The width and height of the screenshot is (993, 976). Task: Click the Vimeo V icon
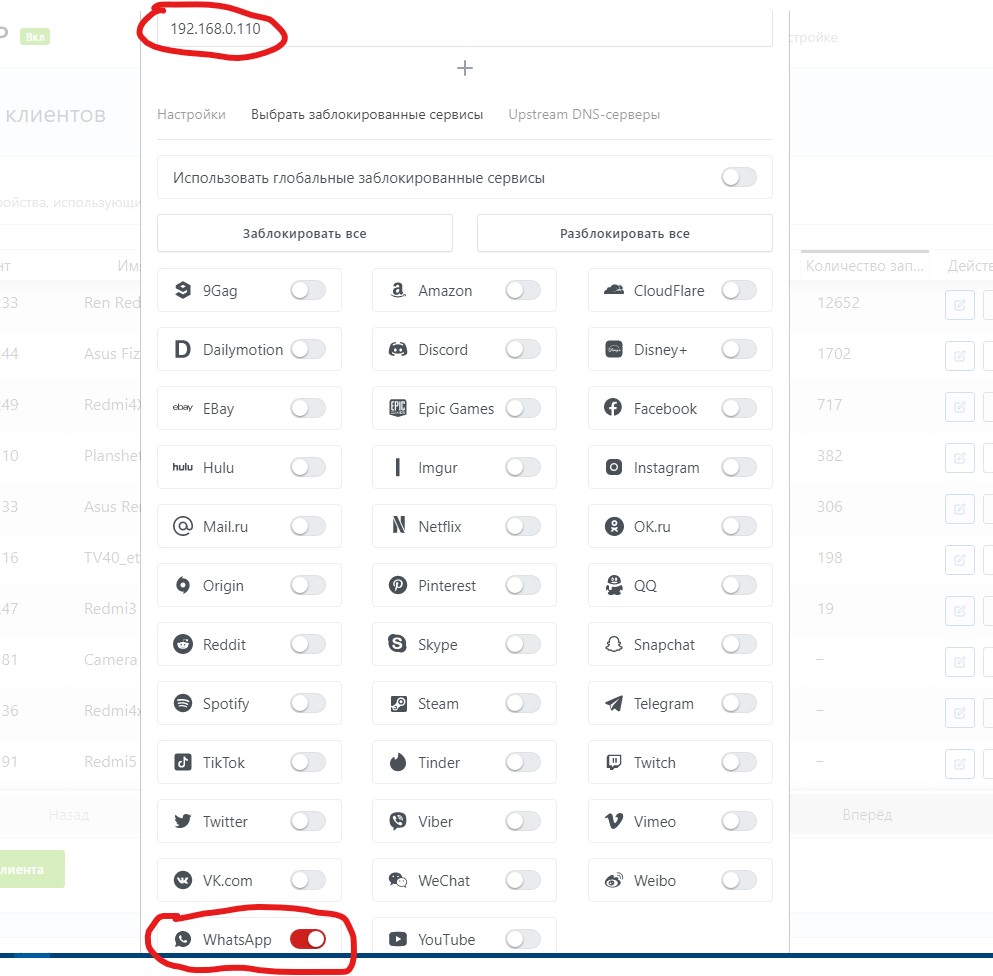614,821
